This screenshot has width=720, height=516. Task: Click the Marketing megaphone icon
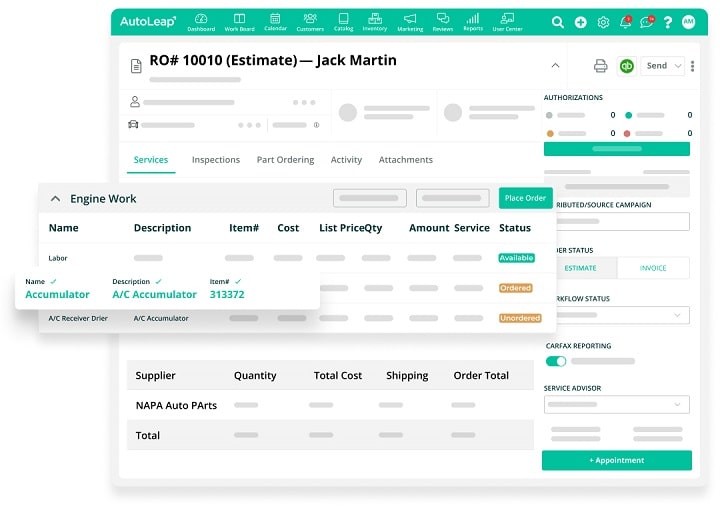pyautogui.click(x=410, y=21)
